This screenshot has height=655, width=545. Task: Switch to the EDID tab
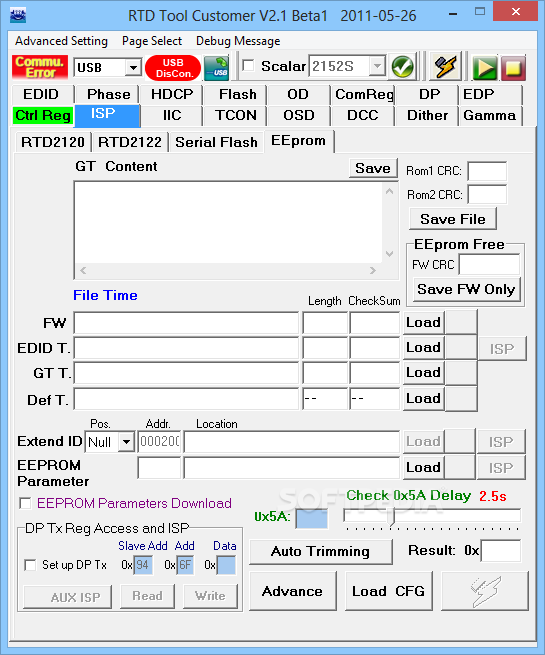click(41, 94)
